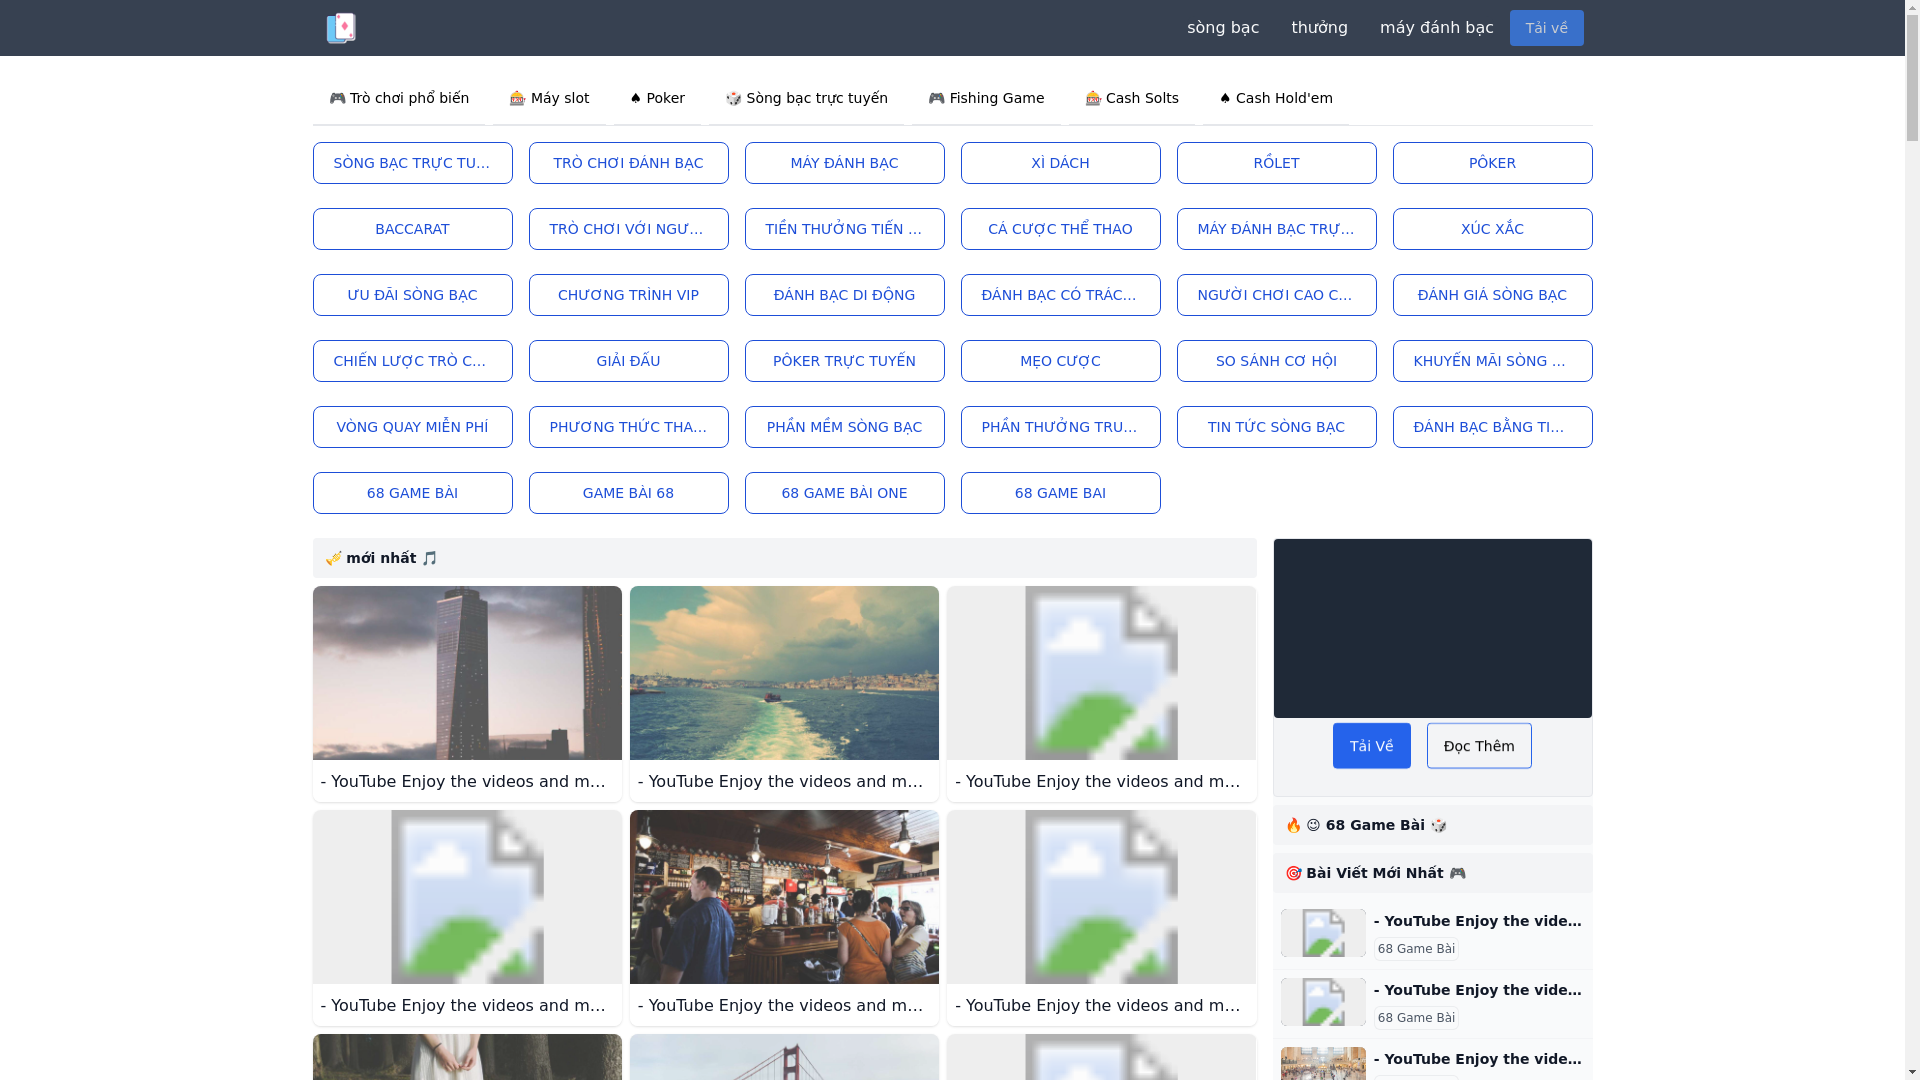Screen dimensions: 1920x1080
Task: Select the Cash Hold'em tab
Action: pos(1276,98)
